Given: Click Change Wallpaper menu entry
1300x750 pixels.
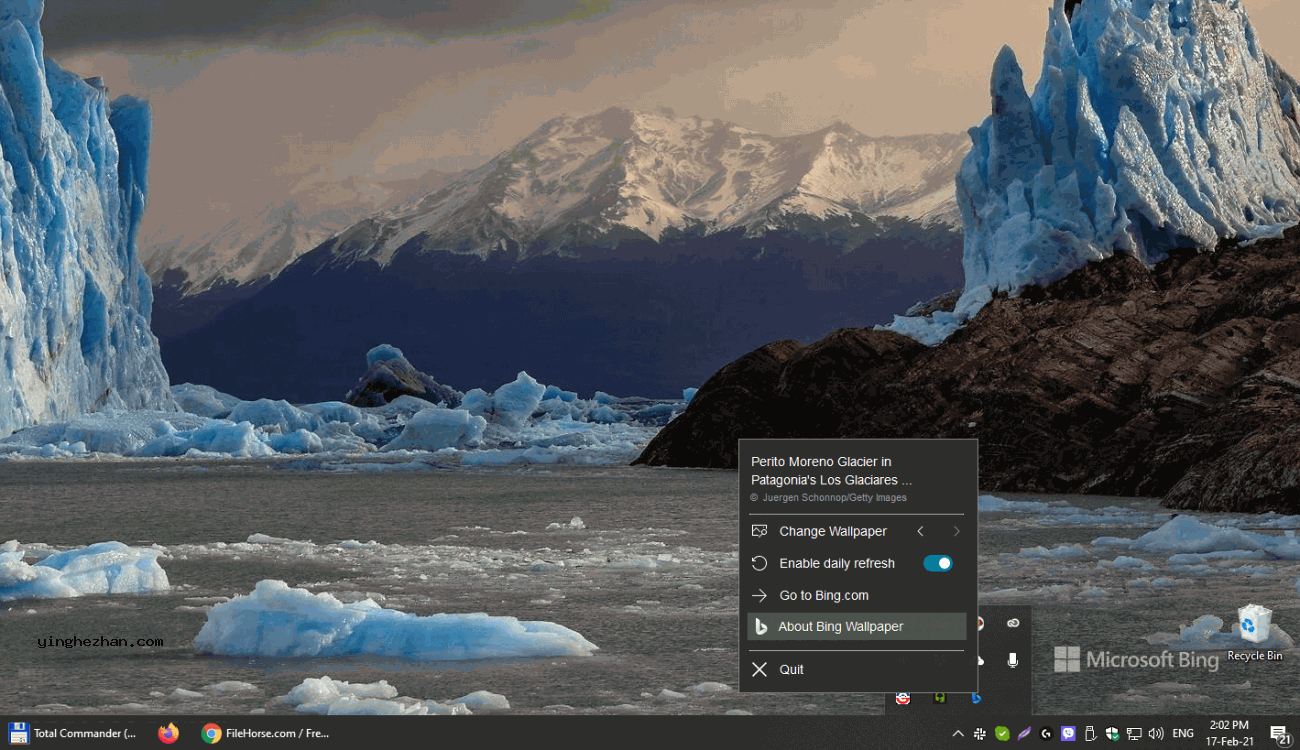Looking at the screenshot, I should (833, 531).
